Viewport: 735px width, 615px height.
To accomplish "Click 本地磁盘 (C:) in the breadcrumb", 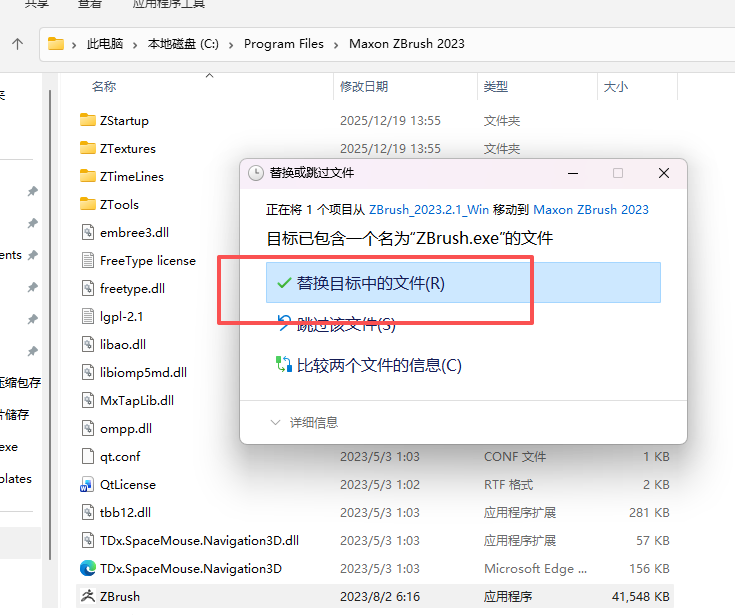I will (x=183, y=44).
